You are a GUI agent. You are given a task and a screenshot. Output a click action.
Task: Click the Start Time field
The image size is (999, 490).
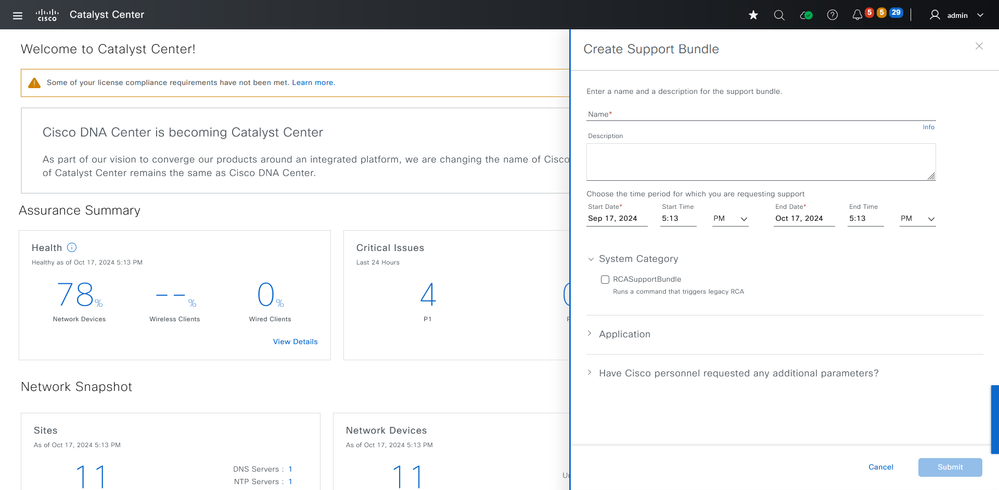click(x=678, y=219)
